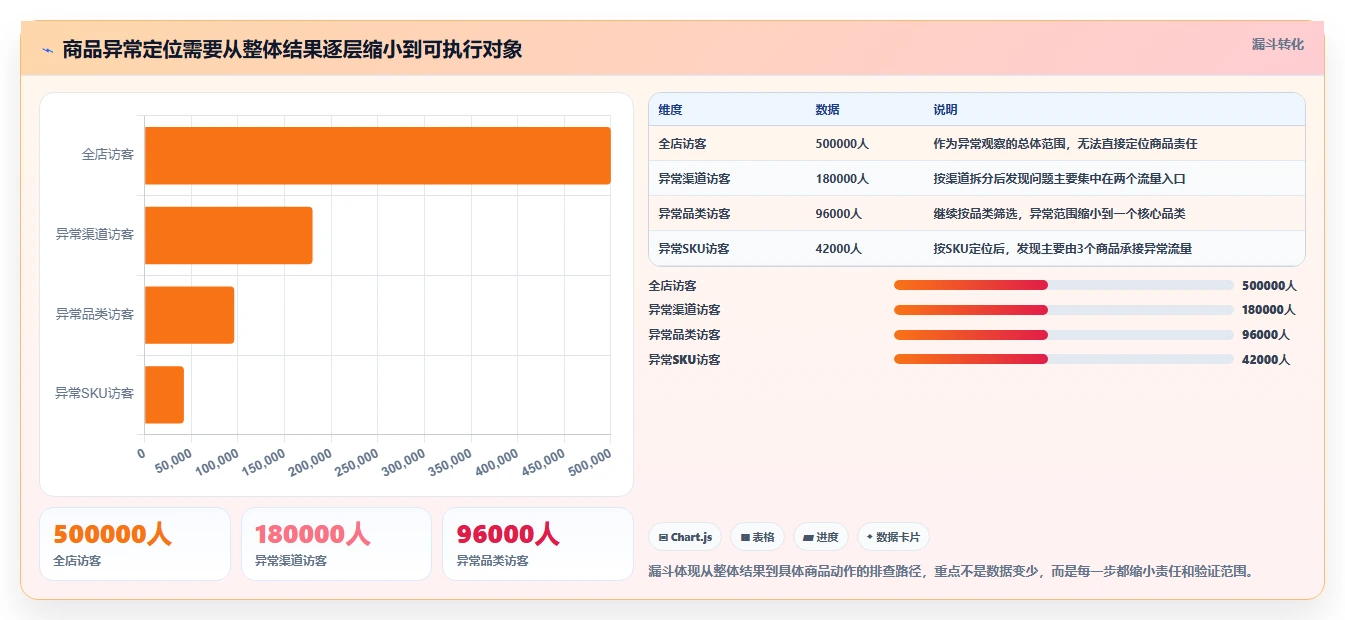The height and width of the screenshot is (620, 1345).
Task: Open the 500000人 全店访客 data card
Action: tap(135, 544)
